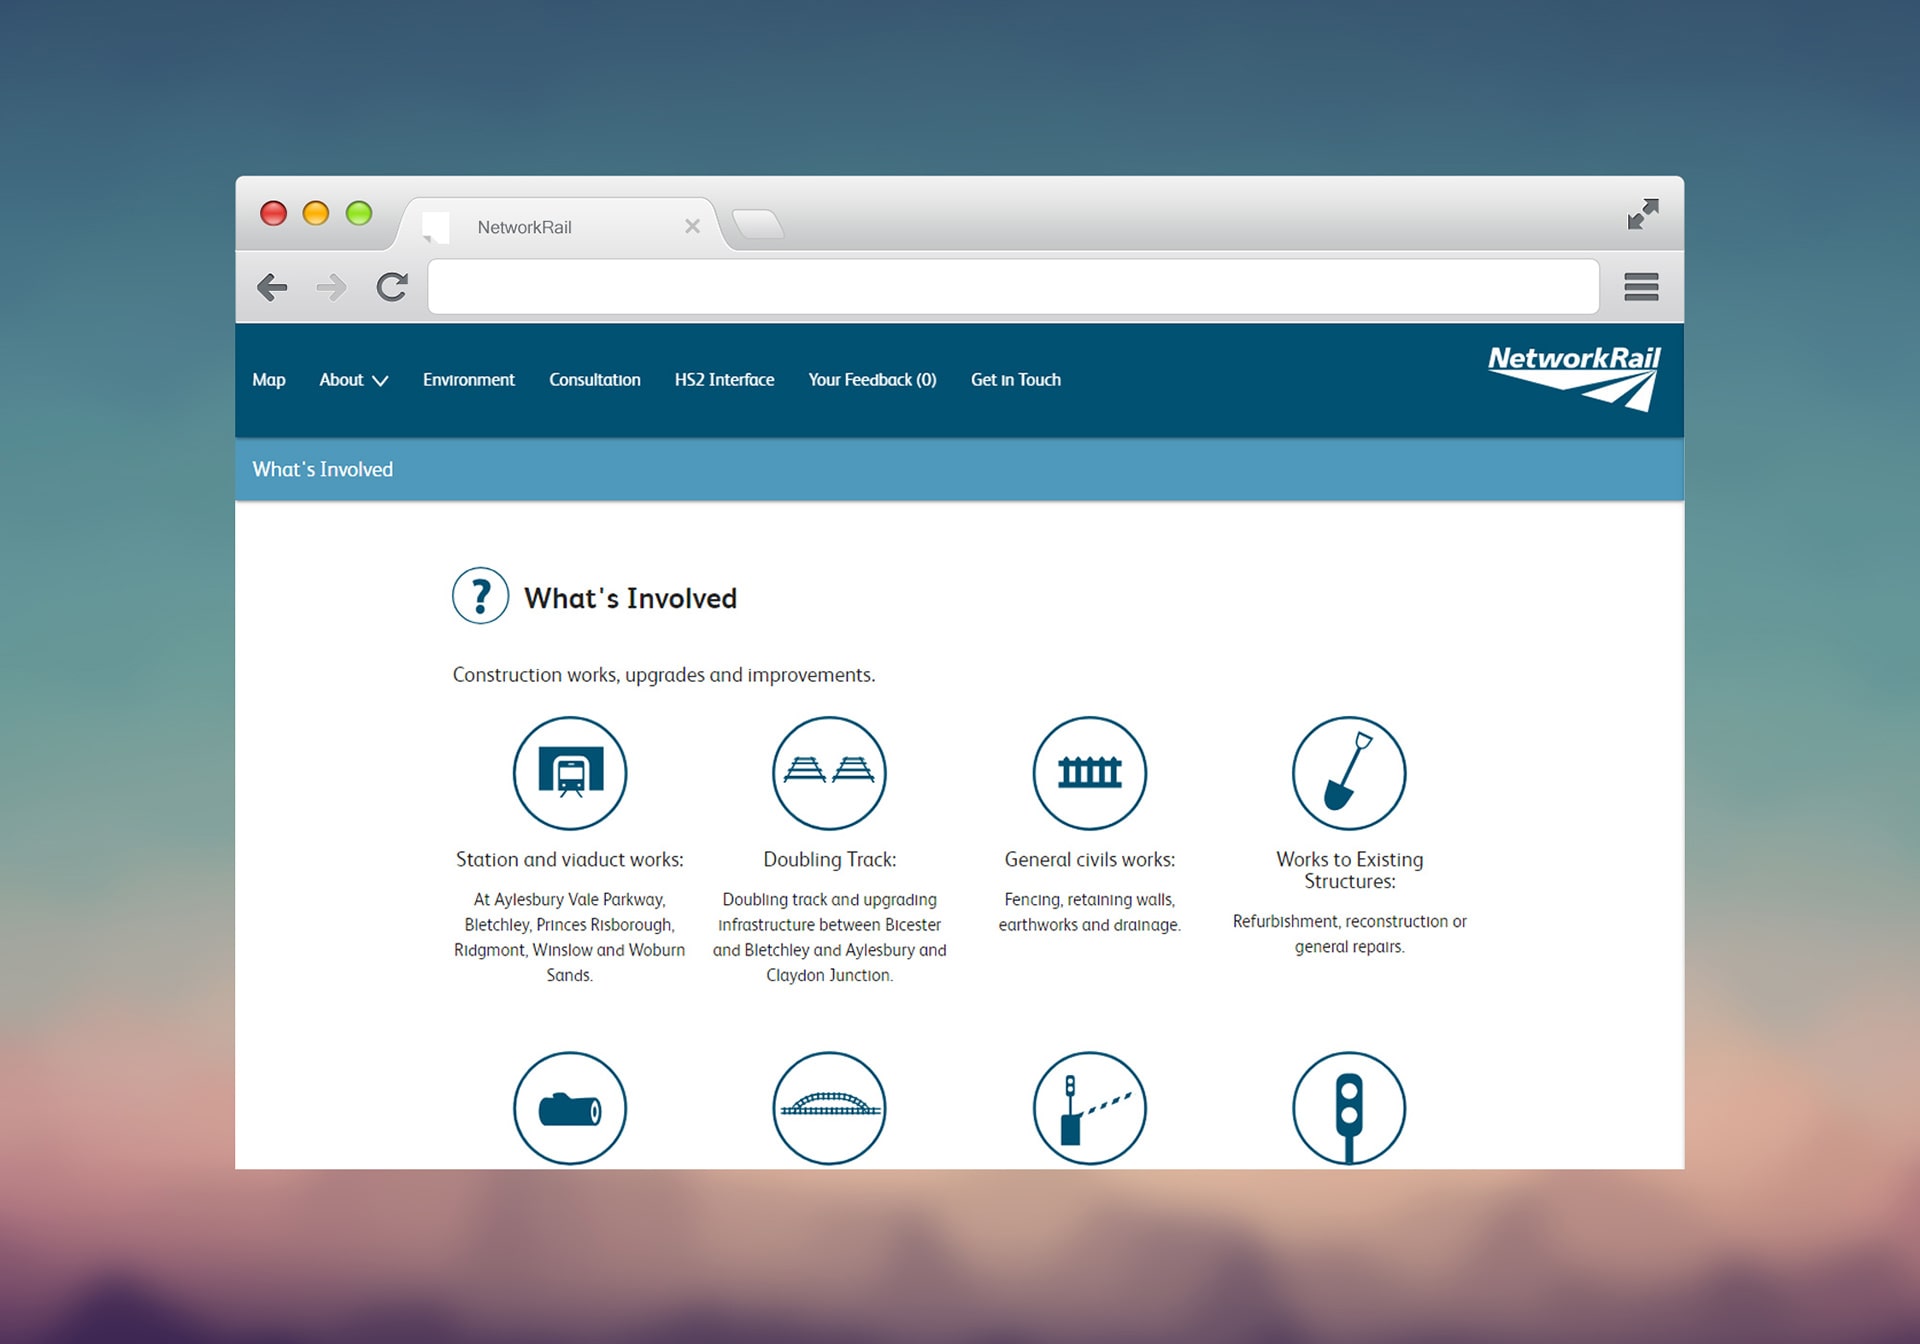Open the browser hamburger menu

1641,287
